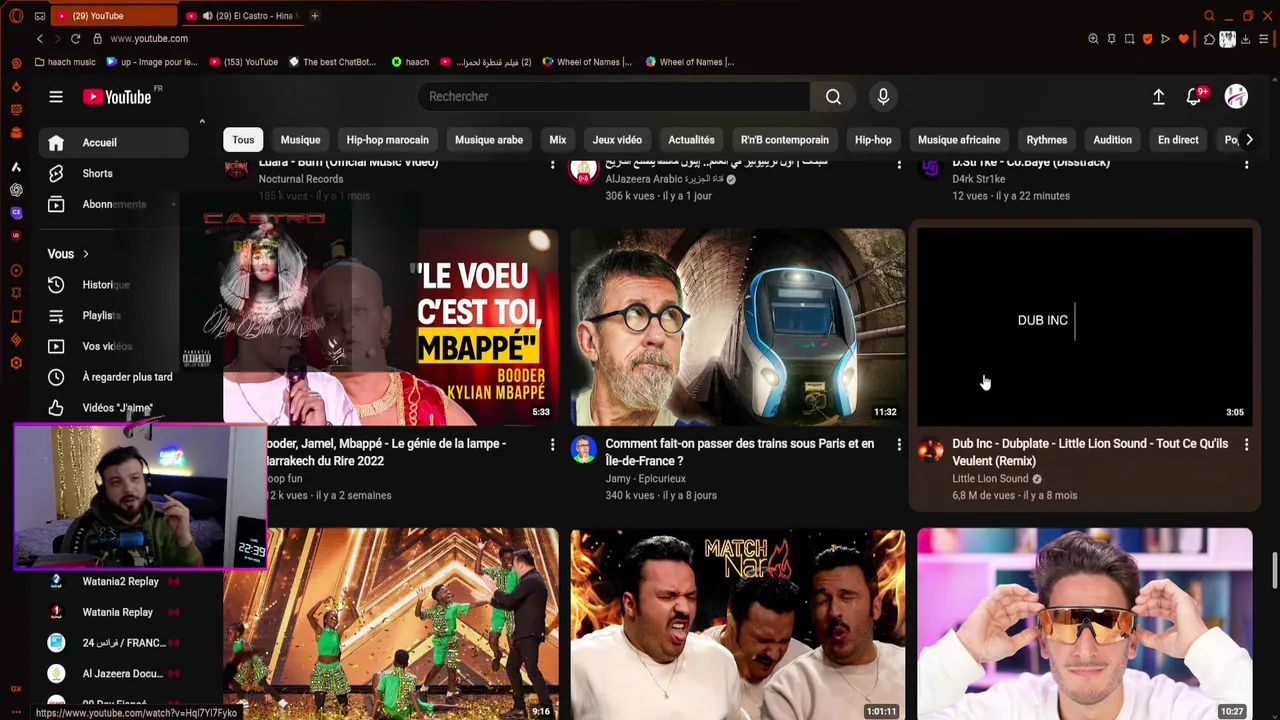Expand the Vous section
The width and height of the screenshot is (1280, 720).
[x=69, y=254]
